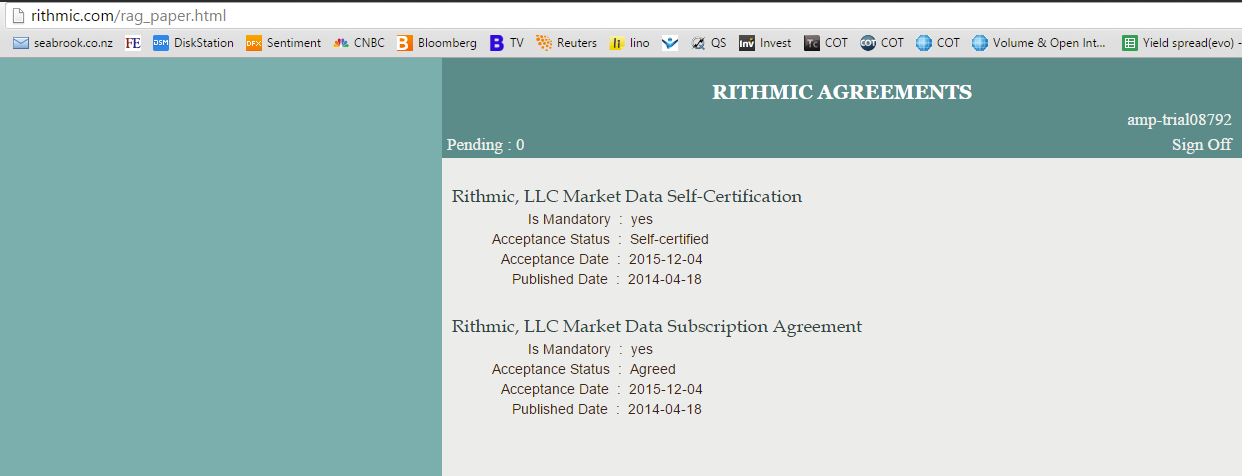Click the Subscription Agreement Is Mandatory yes value
Viewport: 1242px width, 476px height.
tap(642, 349)
